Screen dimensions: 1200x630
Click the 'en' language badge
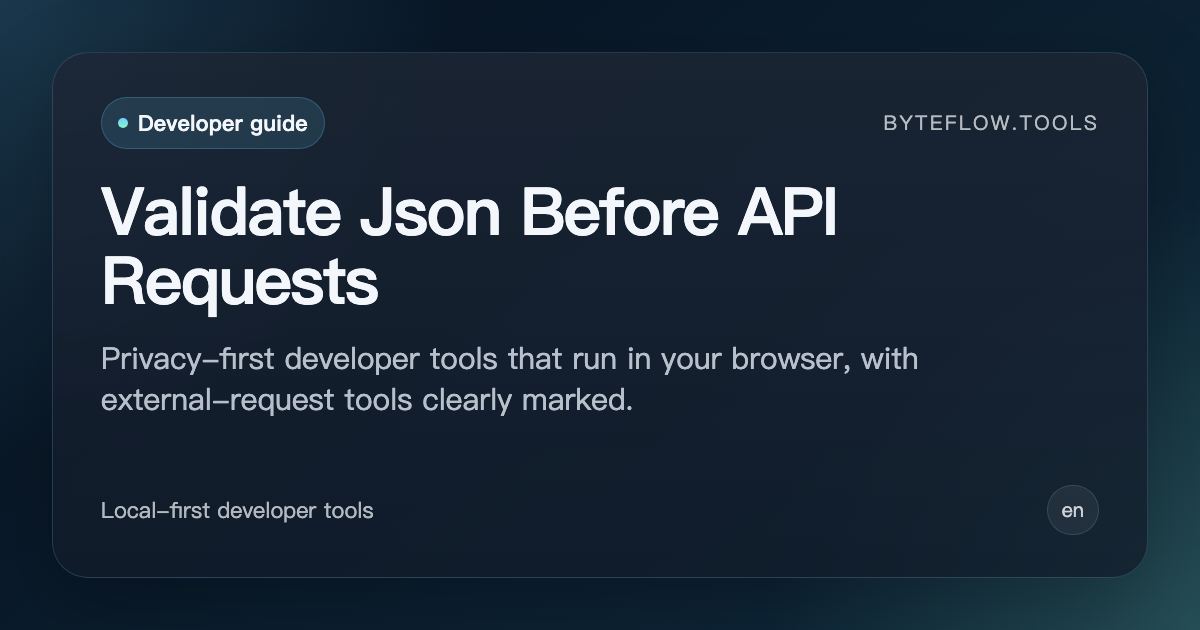pos(1073,510)
